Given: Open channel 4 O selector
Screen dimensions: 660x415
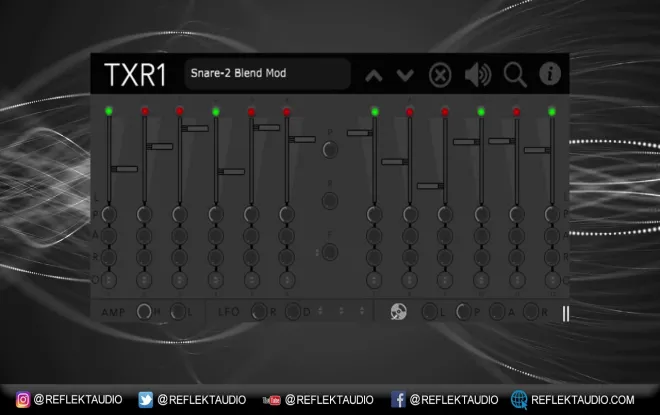Looking at the screenshot, I should pyautogui.click(x=216, y=279).
